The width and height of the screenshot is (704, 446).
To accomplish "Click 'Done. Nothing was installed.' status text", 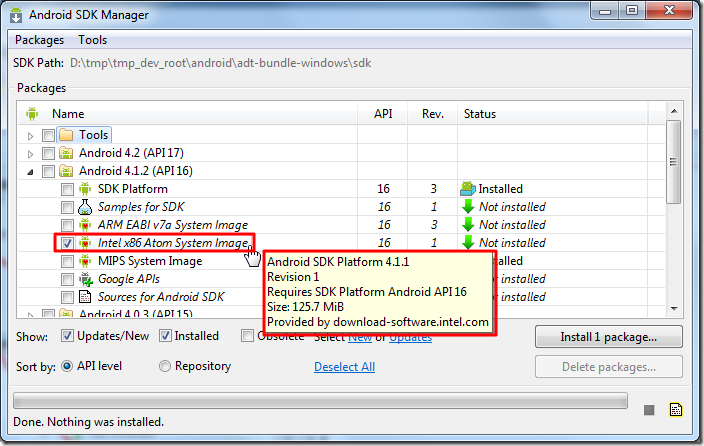I will click(x=88, y=422).
